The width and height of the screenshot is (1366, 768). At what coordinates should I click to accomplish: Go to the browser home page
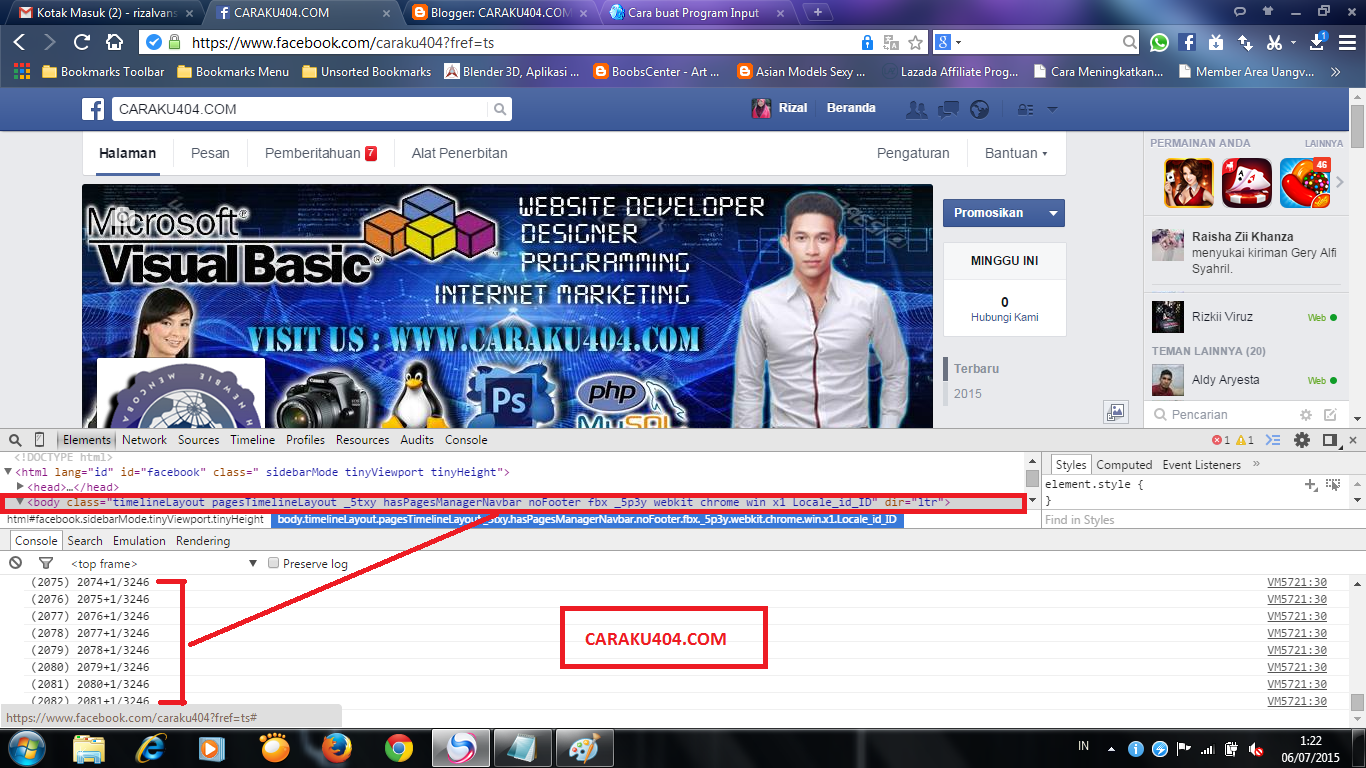tap(114, 43)
